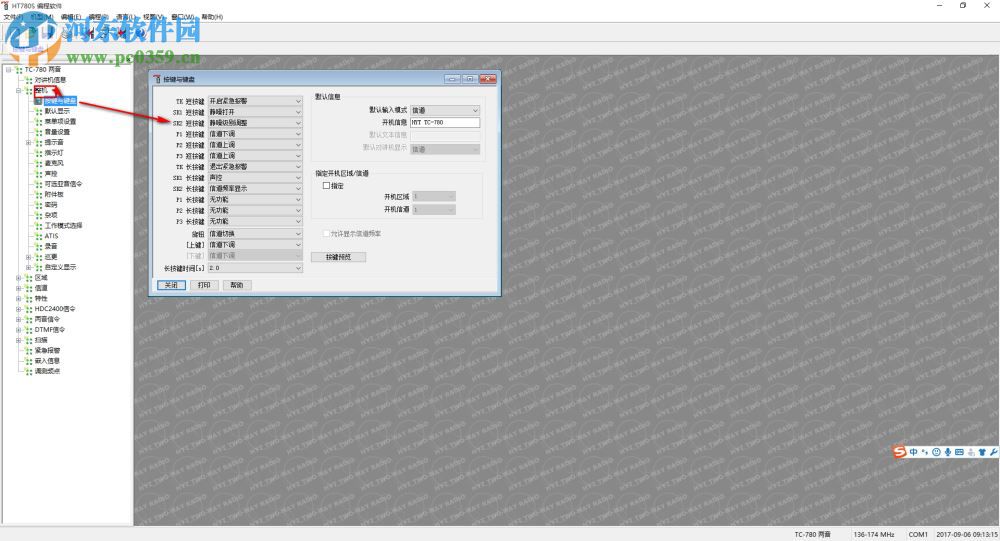
Task: Click the 打印 button
Action: pos(204,285)
